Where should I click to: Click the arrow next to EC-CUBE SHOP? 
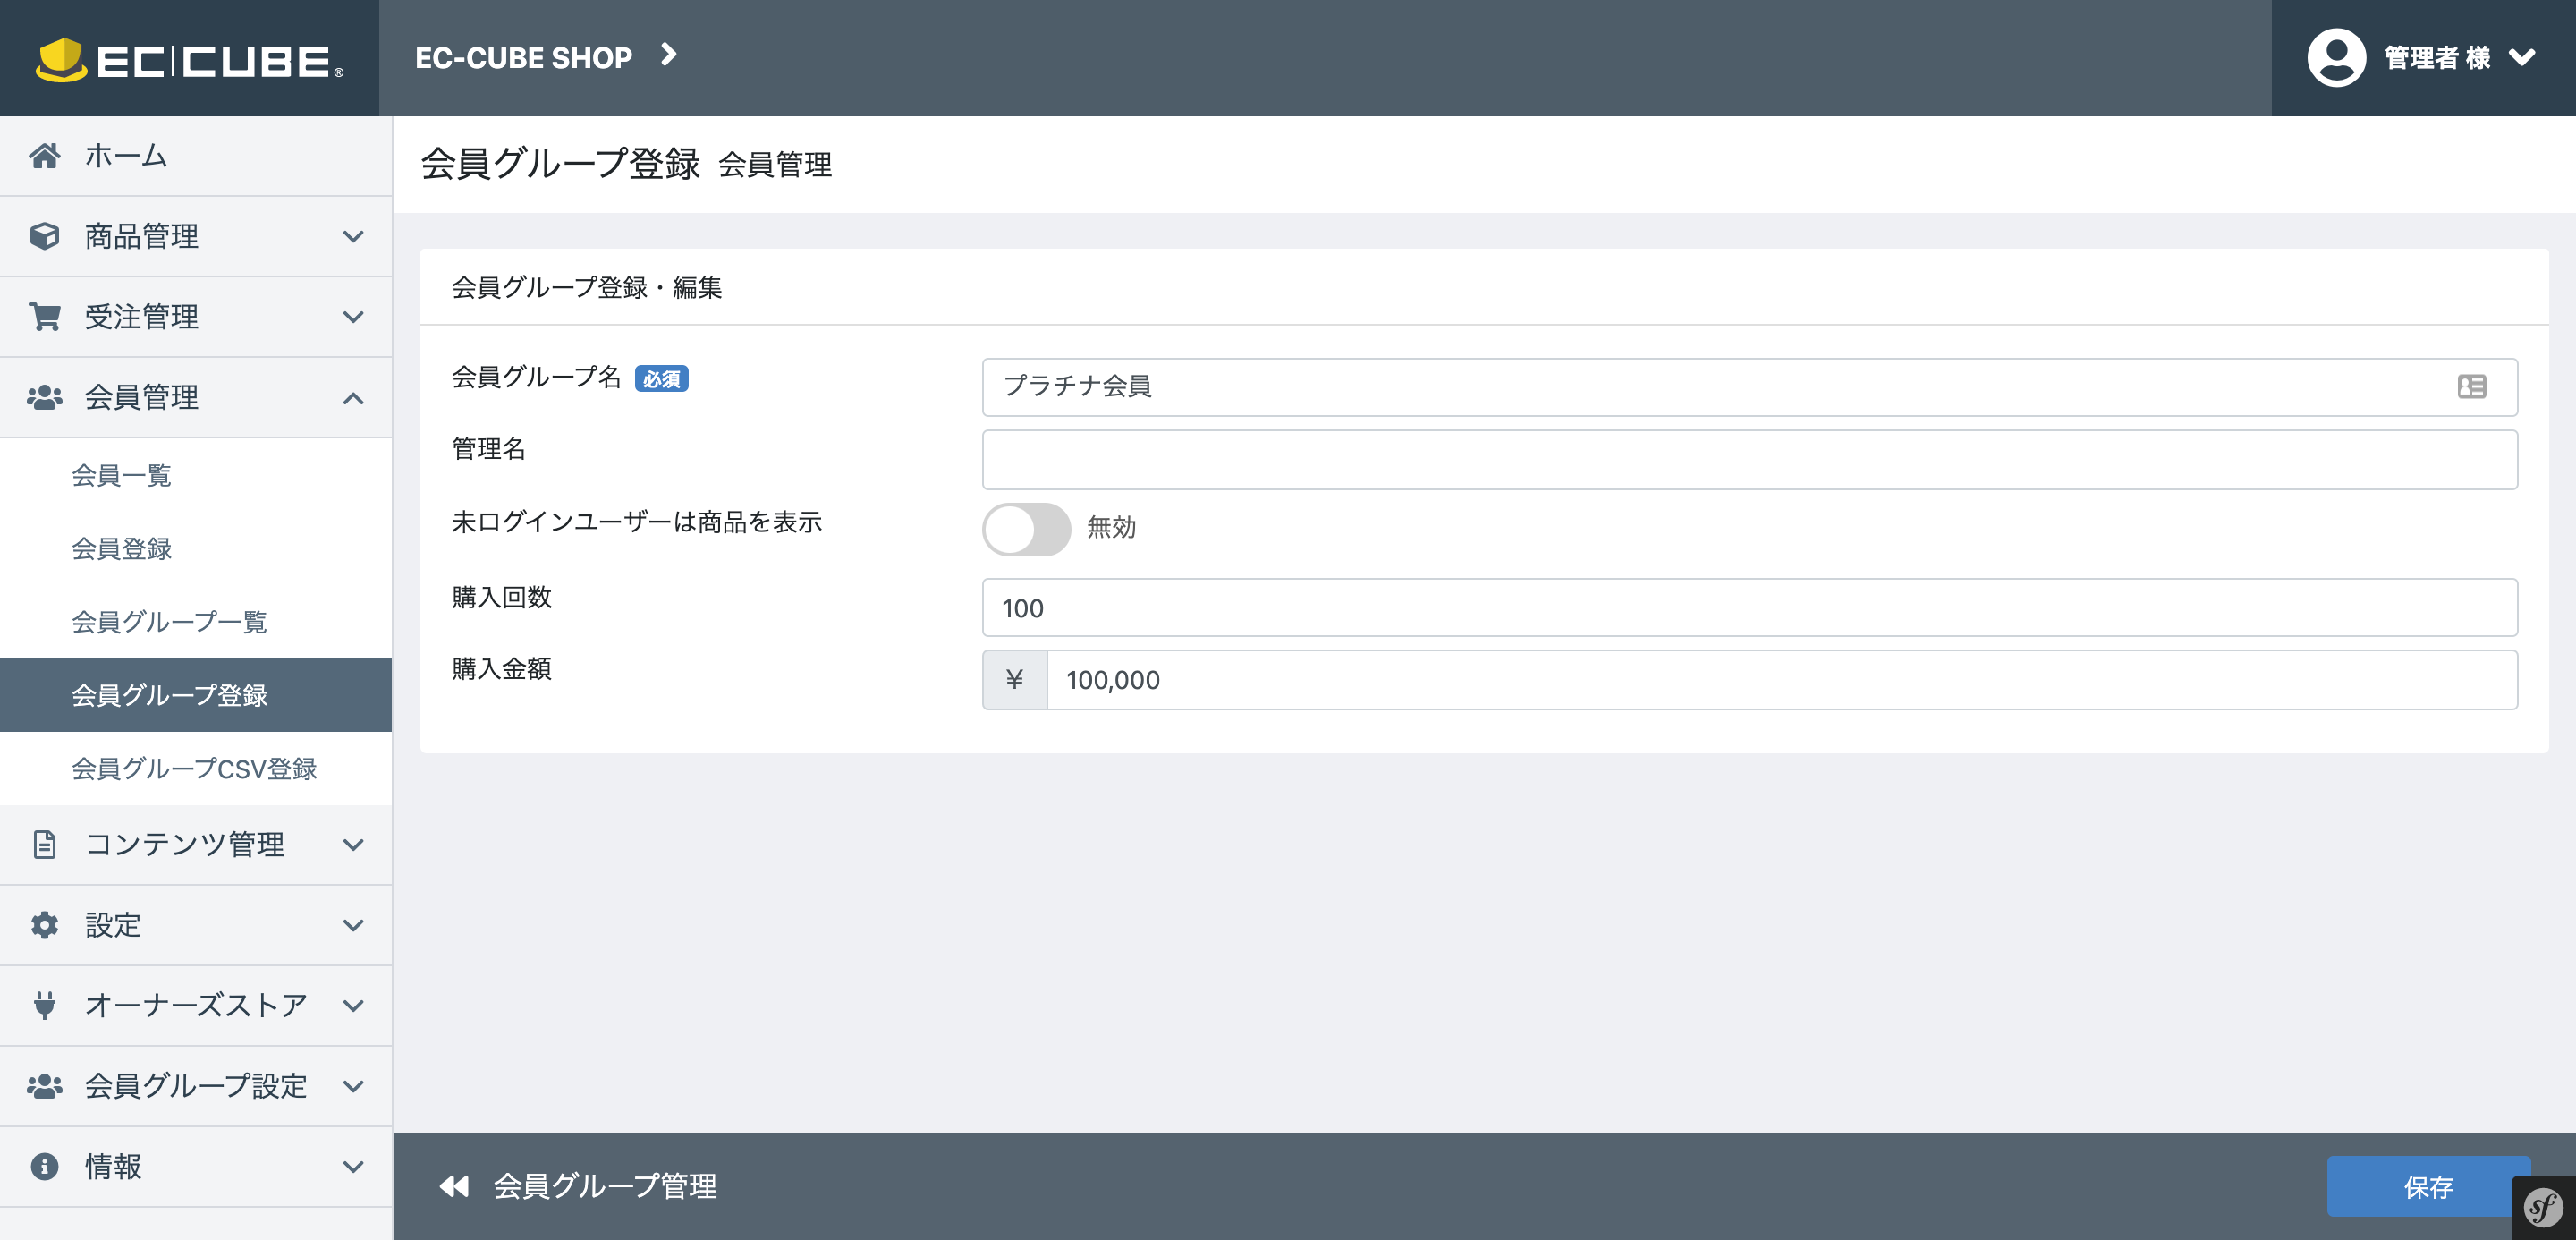tap(669, 55)
